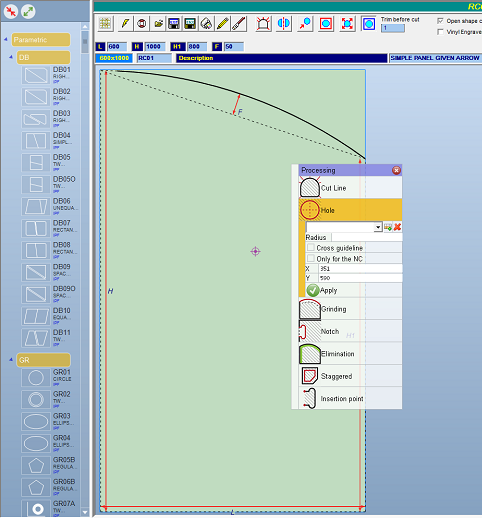Click the color print palette icon
The width and height of the screenshot is (482, 518).
point(206,24)
